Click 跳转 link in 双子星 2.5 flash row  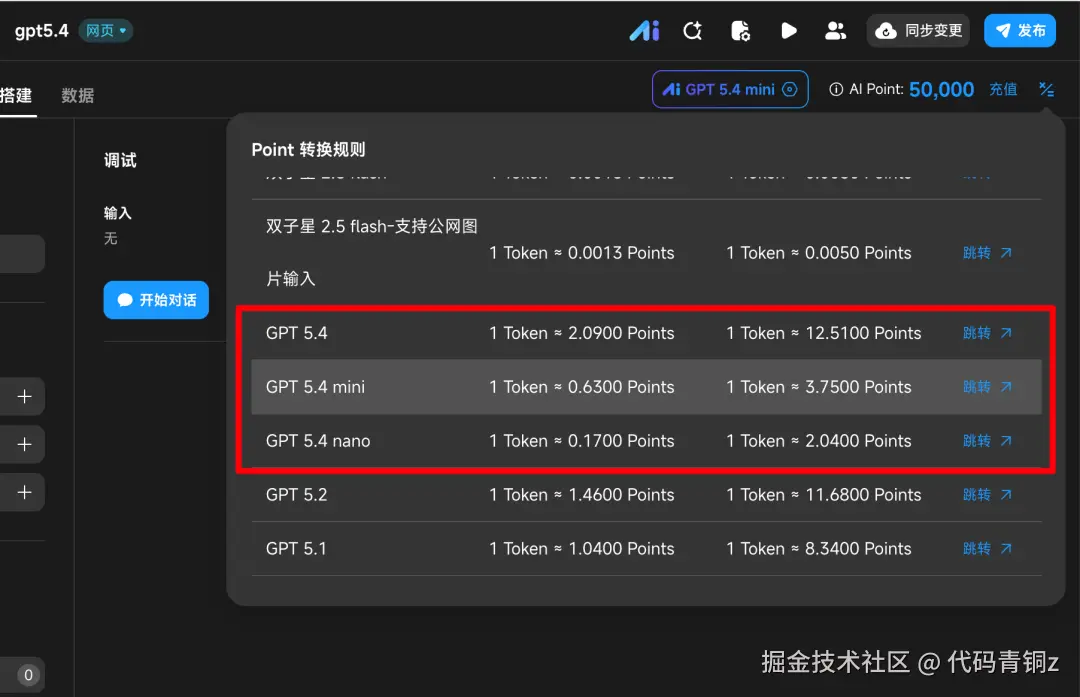coord(987,253)
